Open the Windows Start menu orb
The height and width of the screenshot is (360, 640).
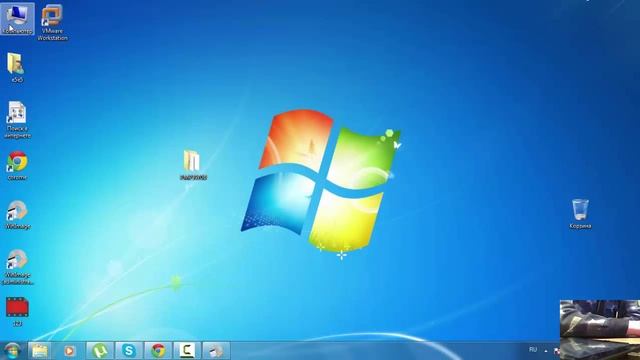12,351
